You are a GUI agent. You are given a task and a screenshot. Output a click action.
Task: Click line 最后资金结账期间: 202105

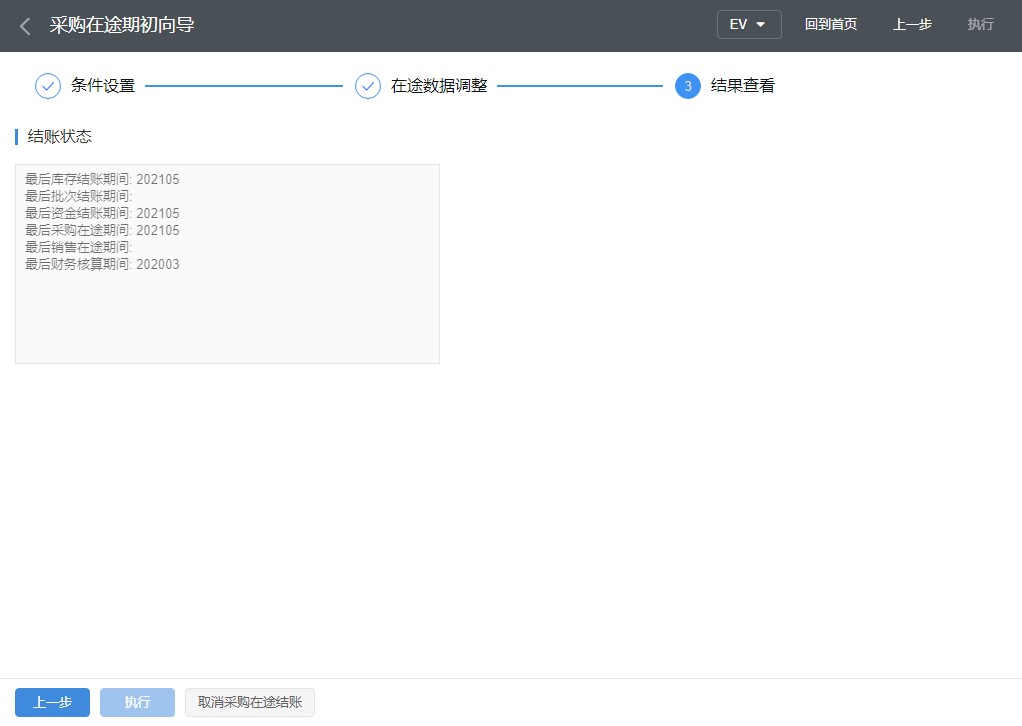coord(102,213)
